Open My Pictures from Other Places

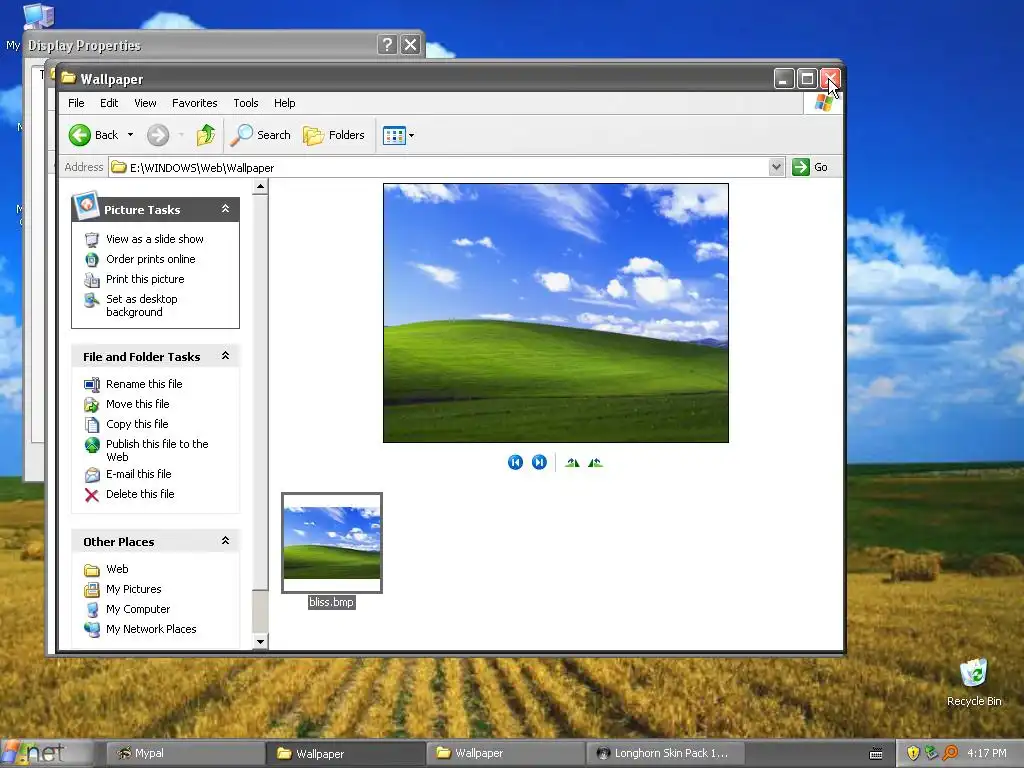133,589
